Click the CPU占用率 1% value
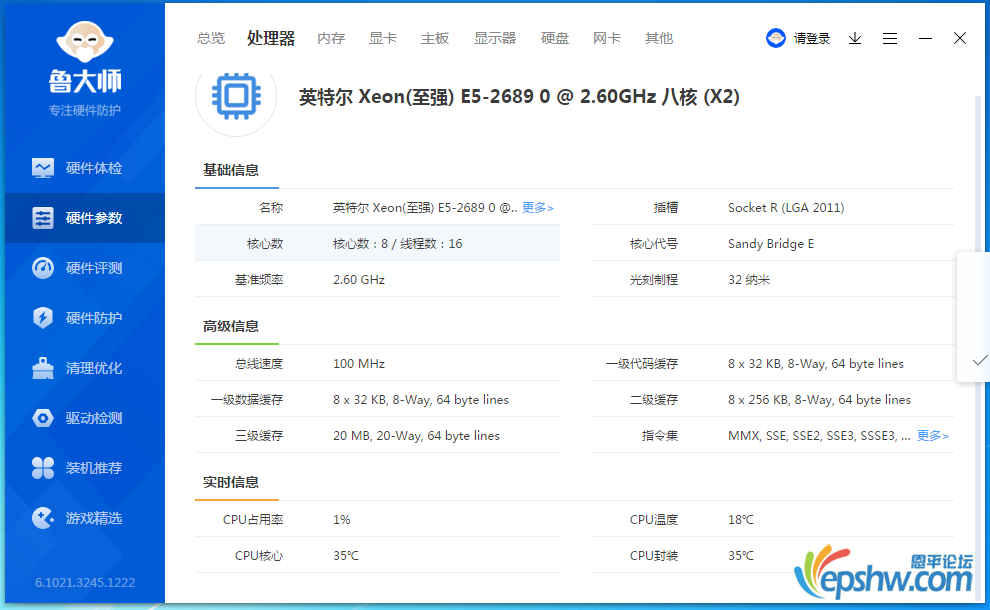The height and width of the screenshot is (610, 990). point(342,520)
